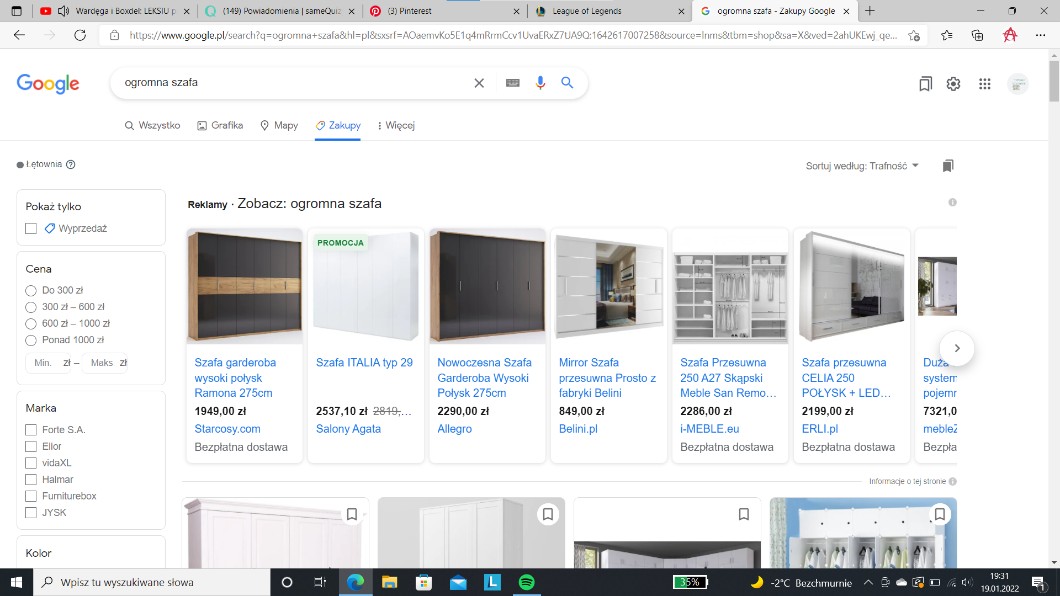This screenshot has height=596, width=1060.
Task: Click the voice search microphone icon
Action: [x=541, y=83]
